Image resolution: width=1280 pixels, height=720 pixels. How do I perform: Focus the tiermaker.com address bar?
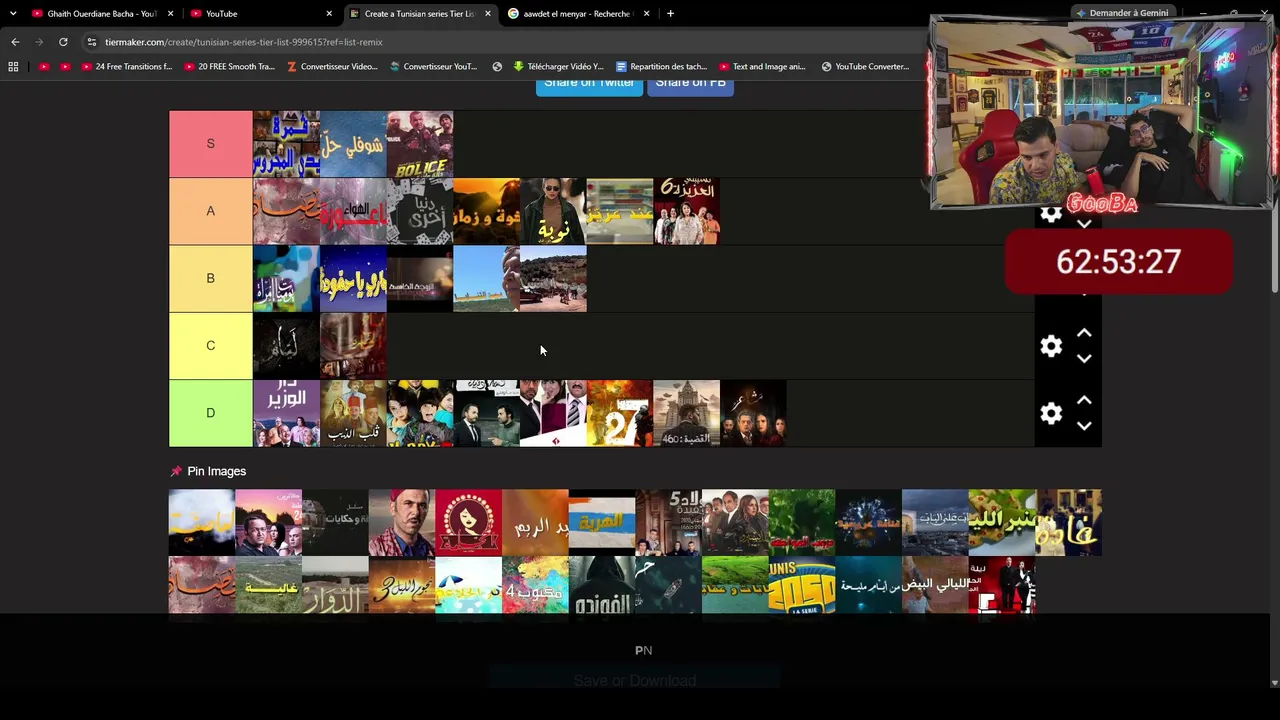(500, 42)
